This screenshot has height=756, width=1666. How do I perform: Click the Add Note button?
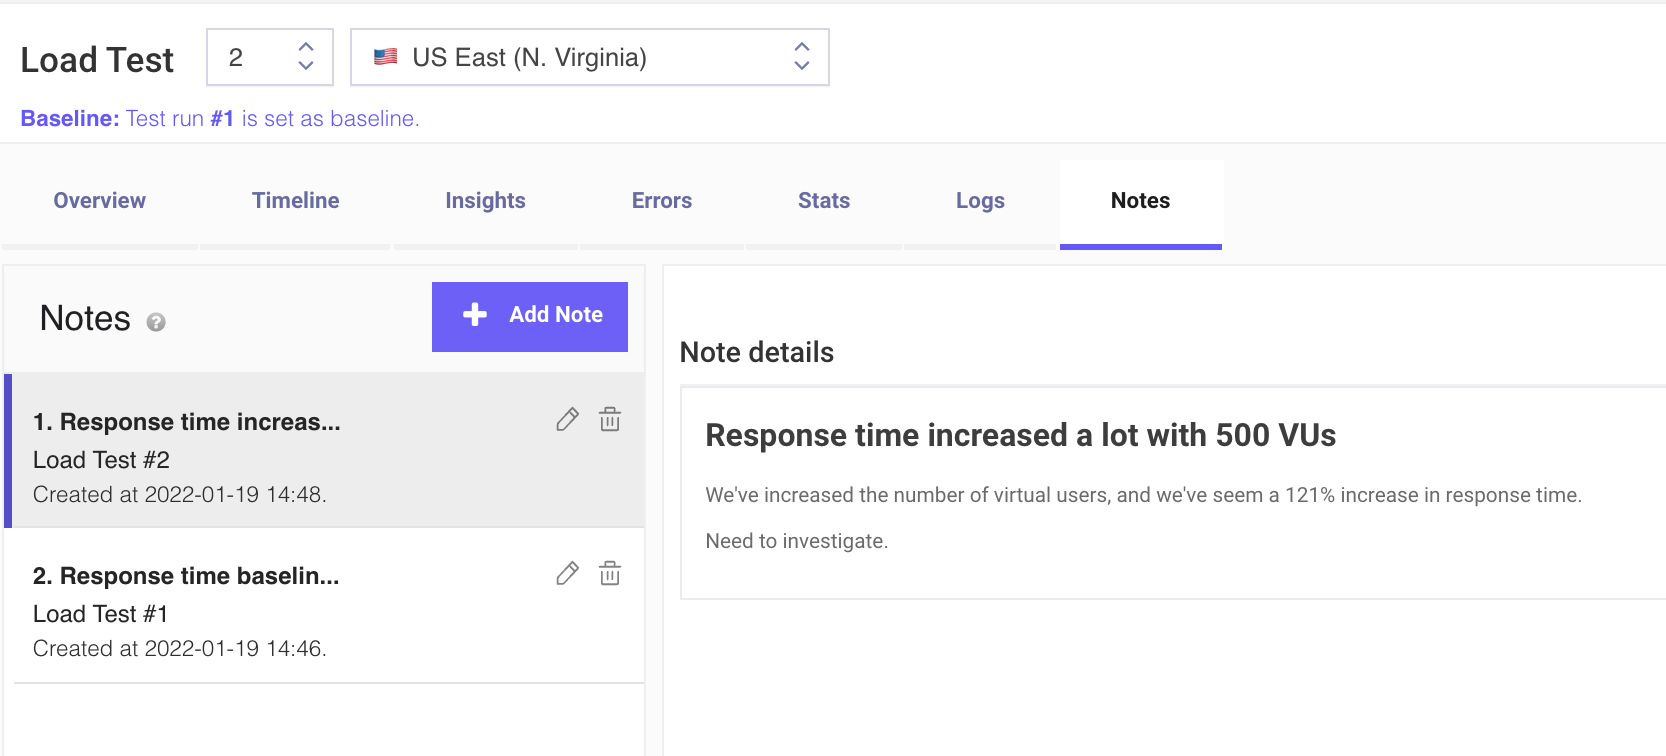530,316
